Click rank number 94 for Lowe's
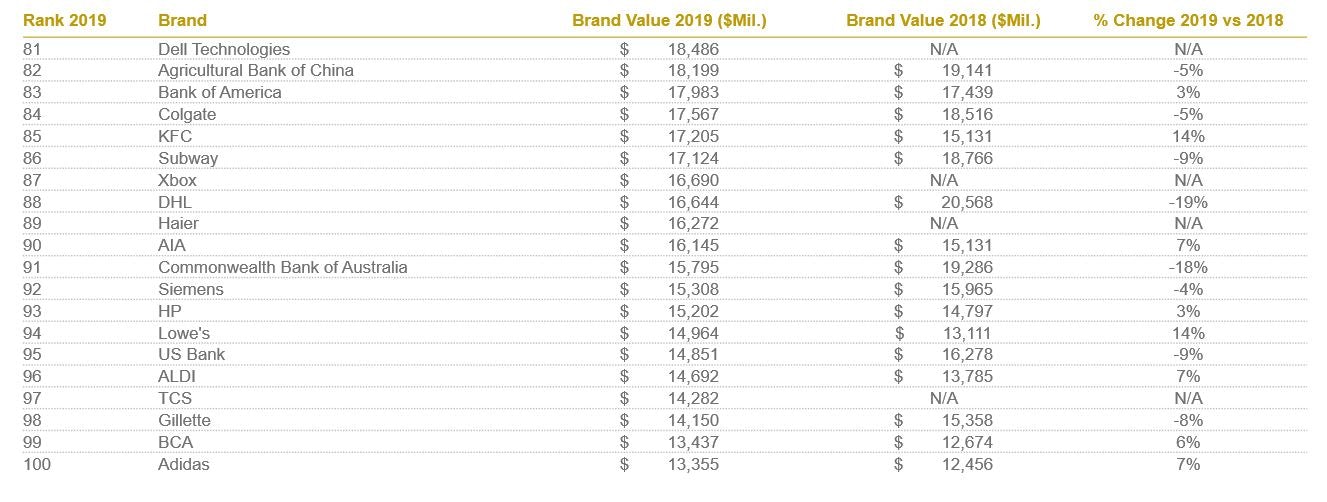This screenshot has width=1327, height=502. point(32,334)
